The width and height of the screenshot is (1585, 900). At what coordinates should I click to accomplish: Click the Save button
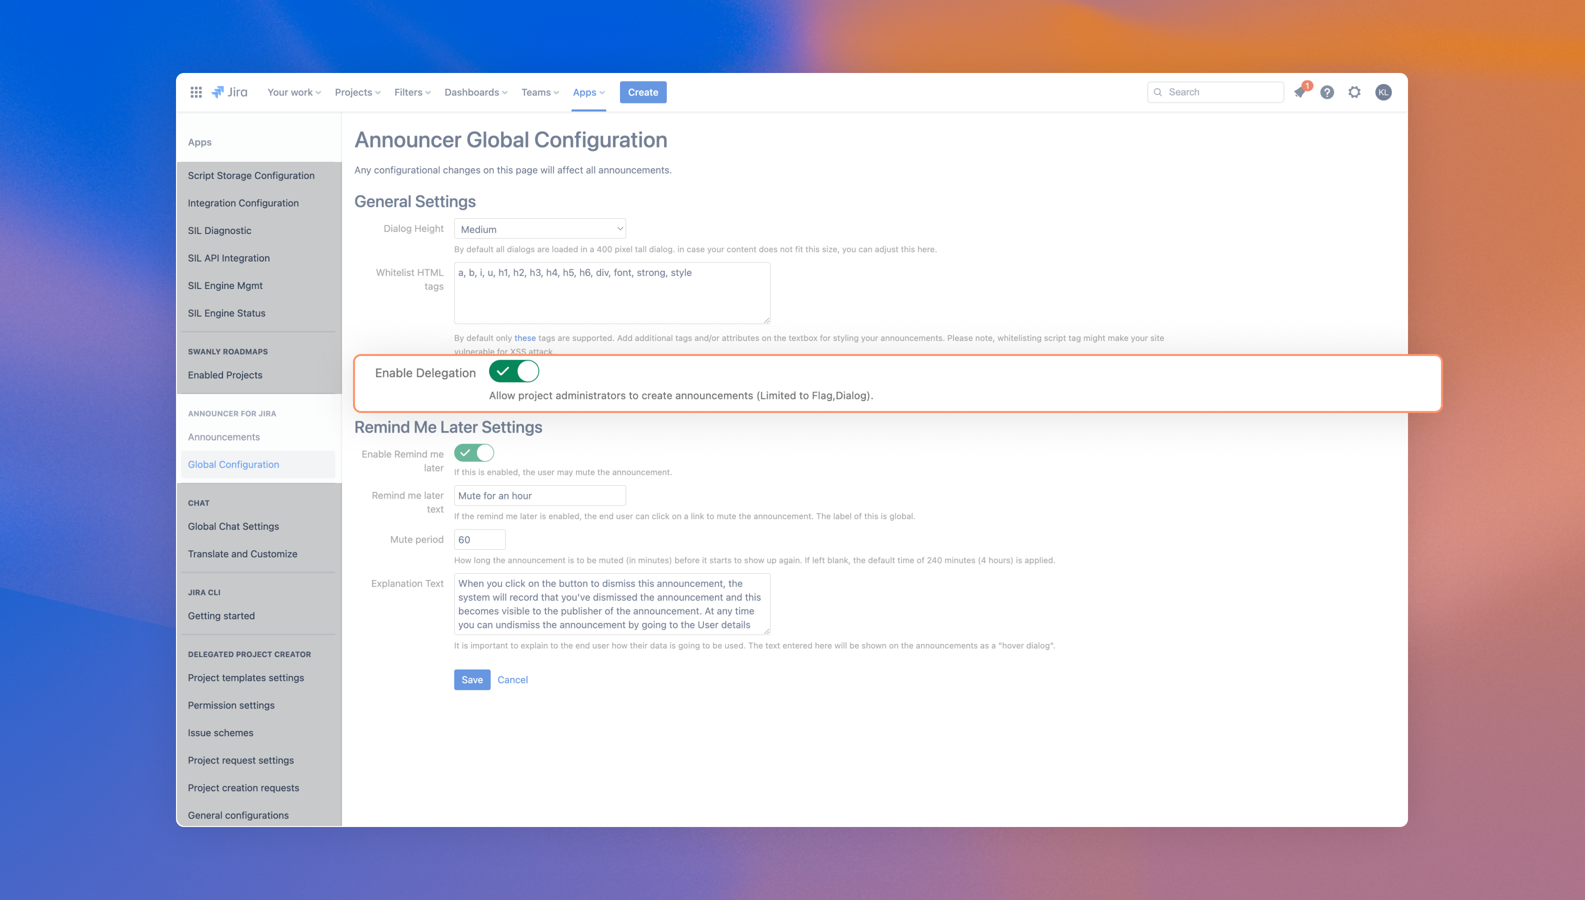(x=472, y=680)
